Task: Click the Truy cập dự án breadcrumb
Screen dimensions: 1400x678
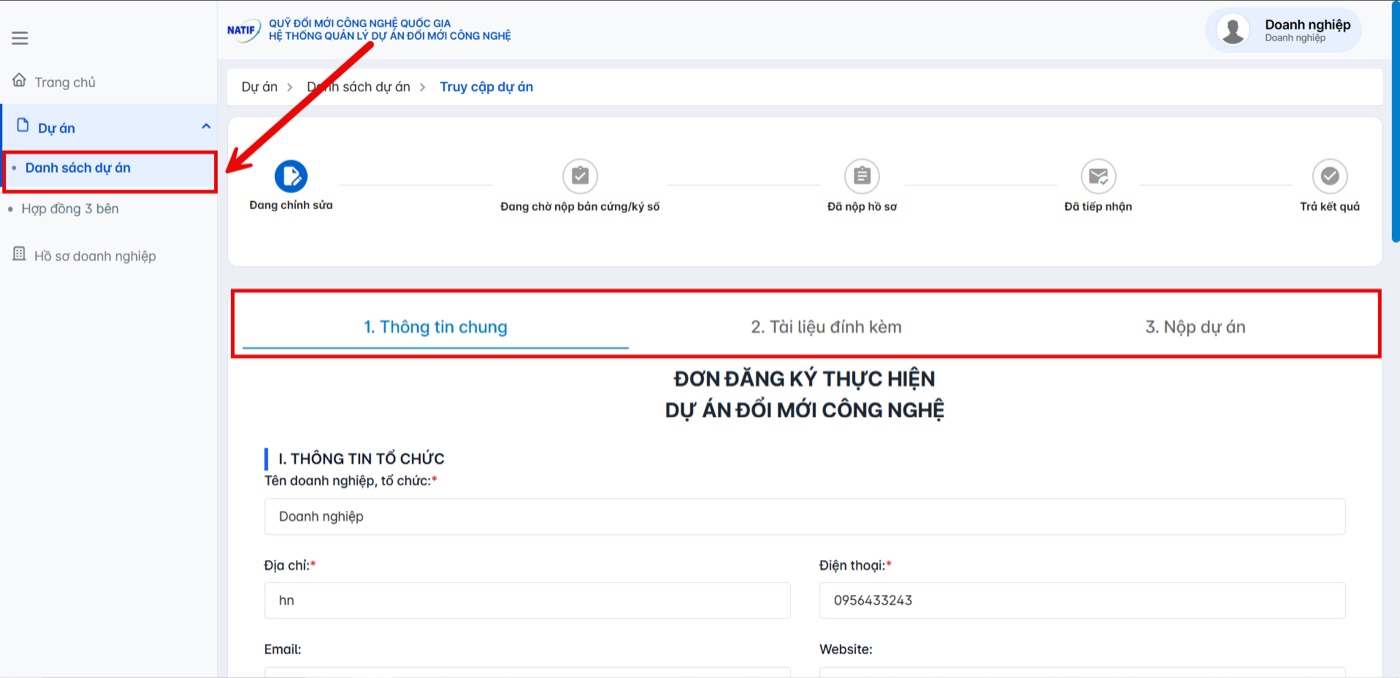Action: pos(486,87)
